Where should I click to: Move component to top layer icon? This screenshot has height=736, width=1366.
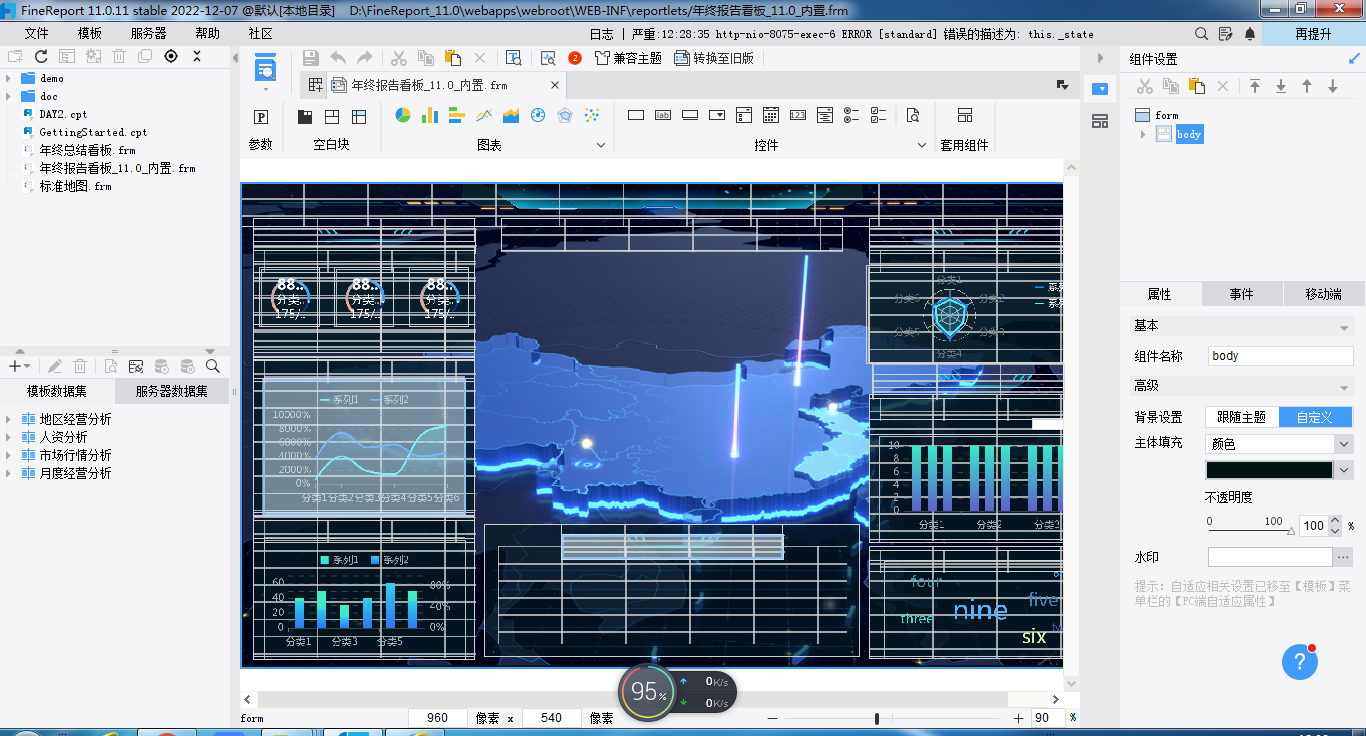[1255, 87]
